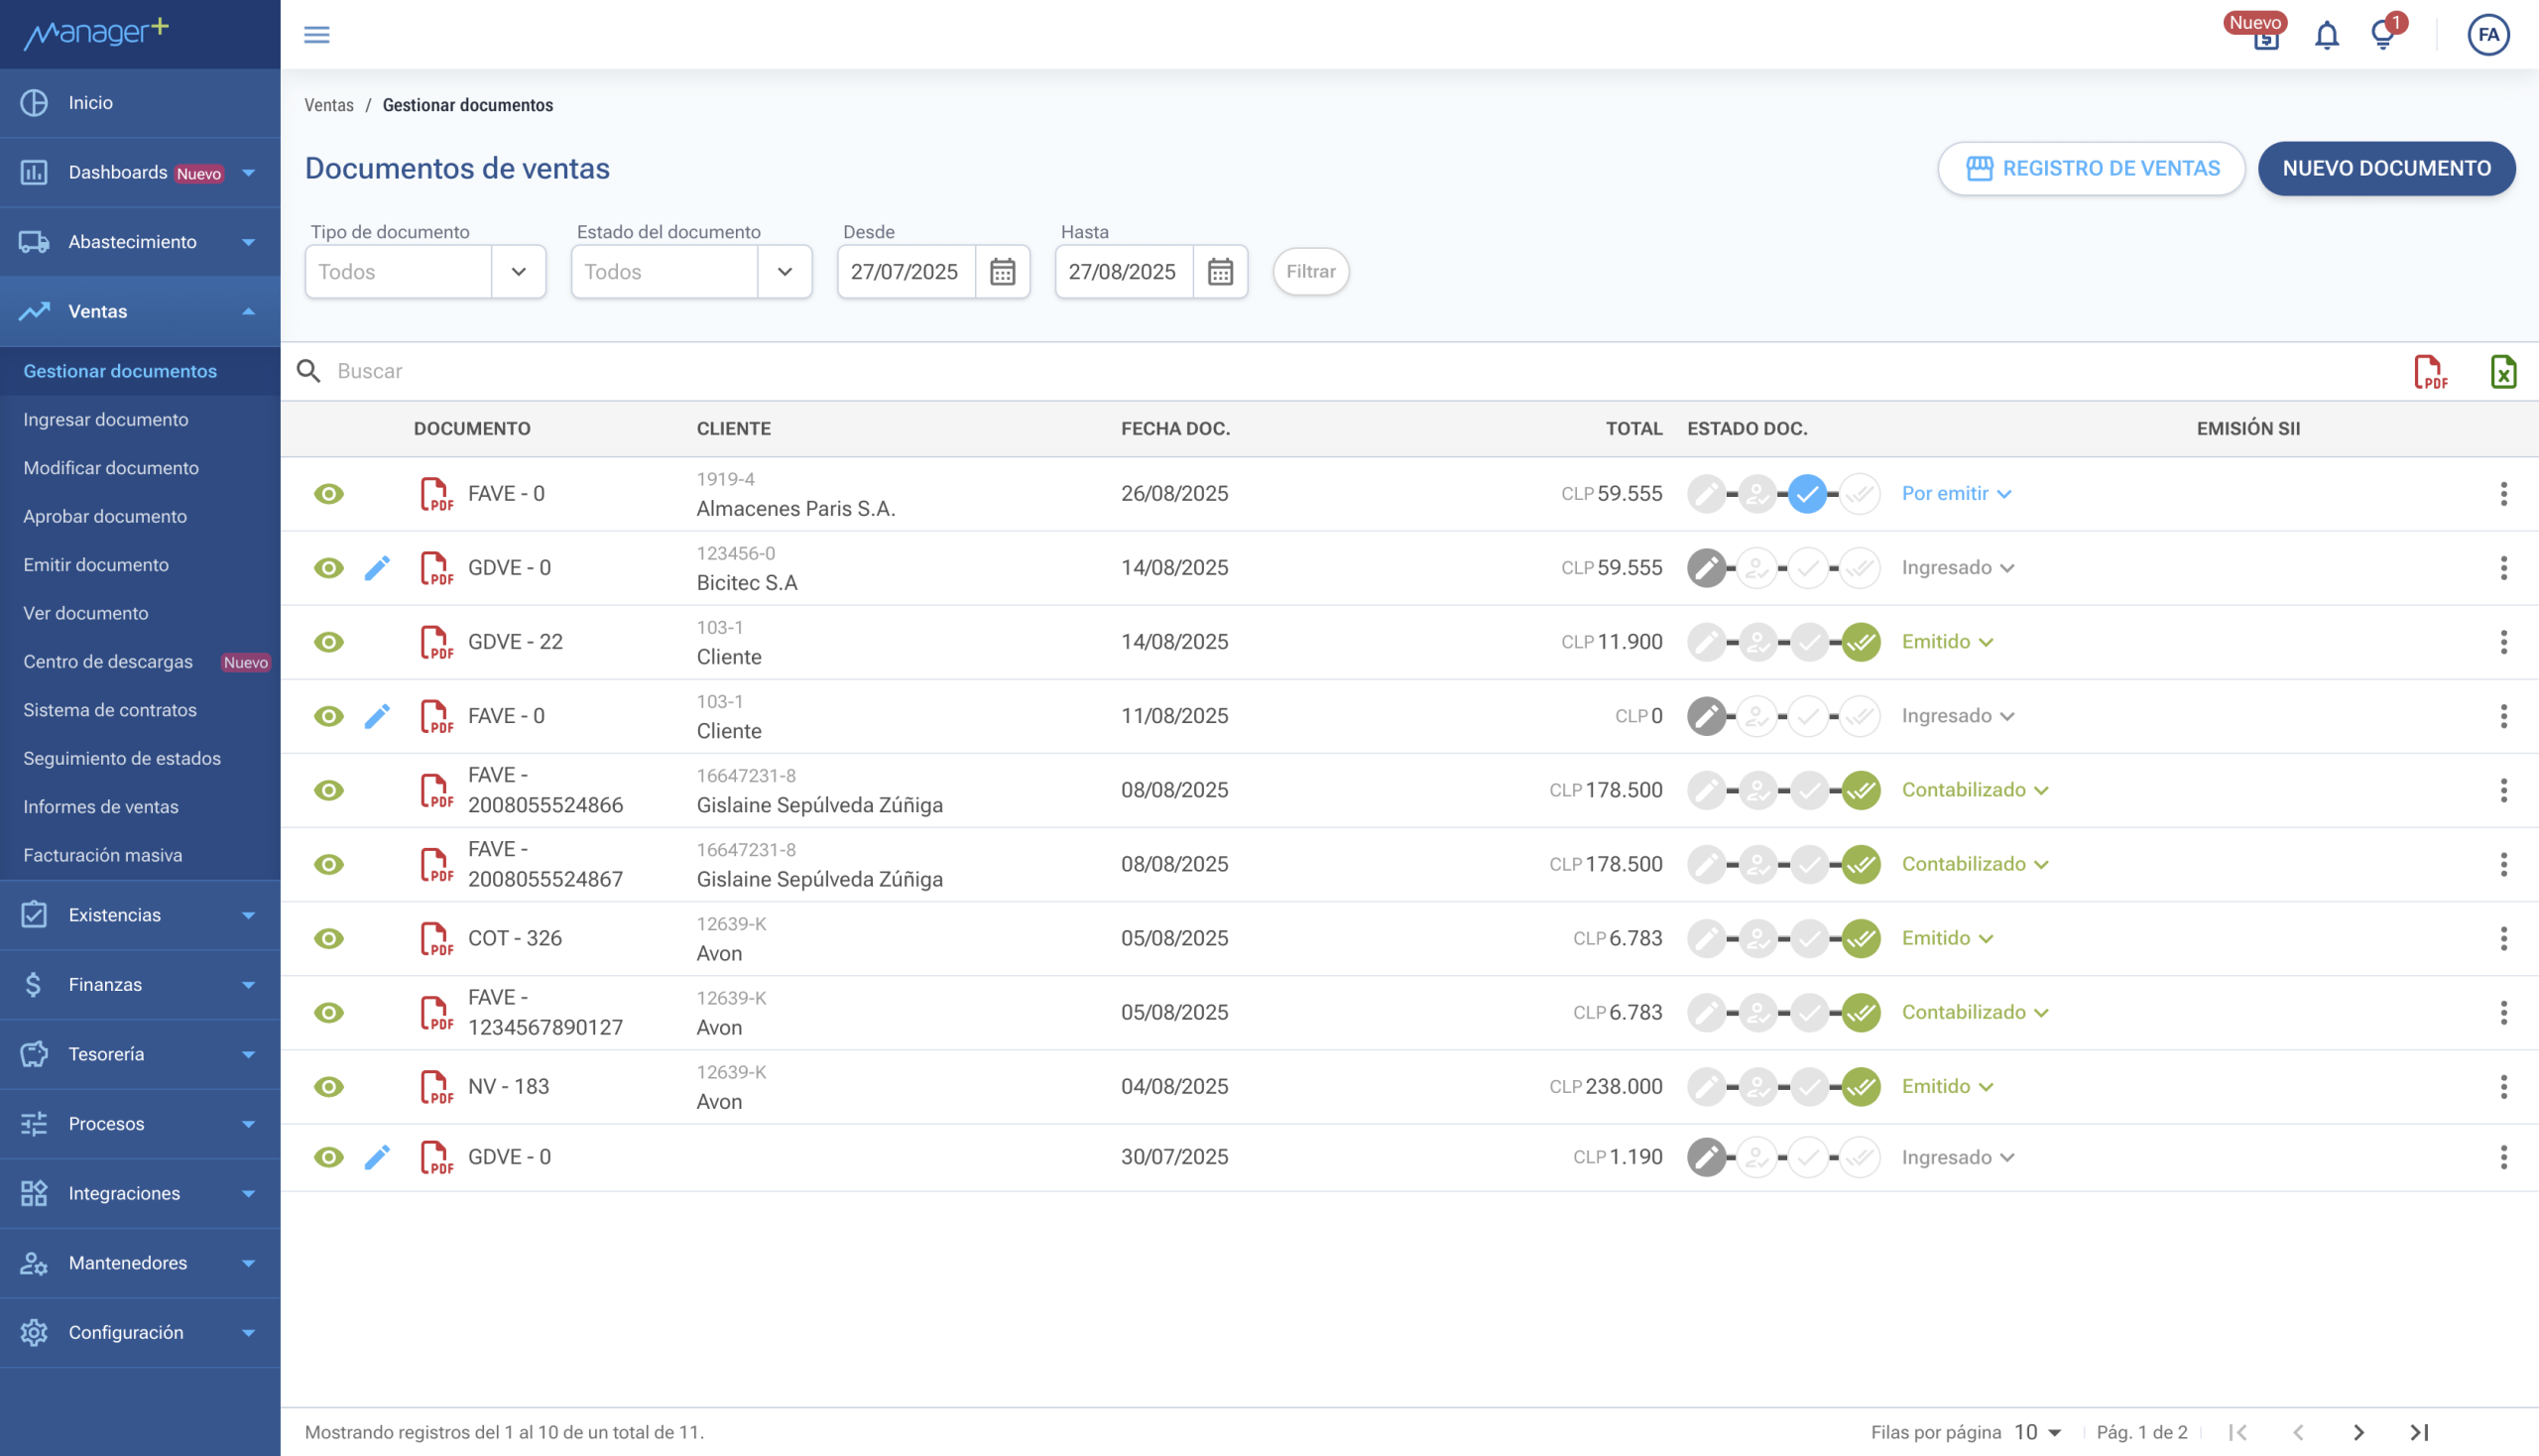
Task: Open more options for NV - 183 row
Action: [x=2503, y=1086]
